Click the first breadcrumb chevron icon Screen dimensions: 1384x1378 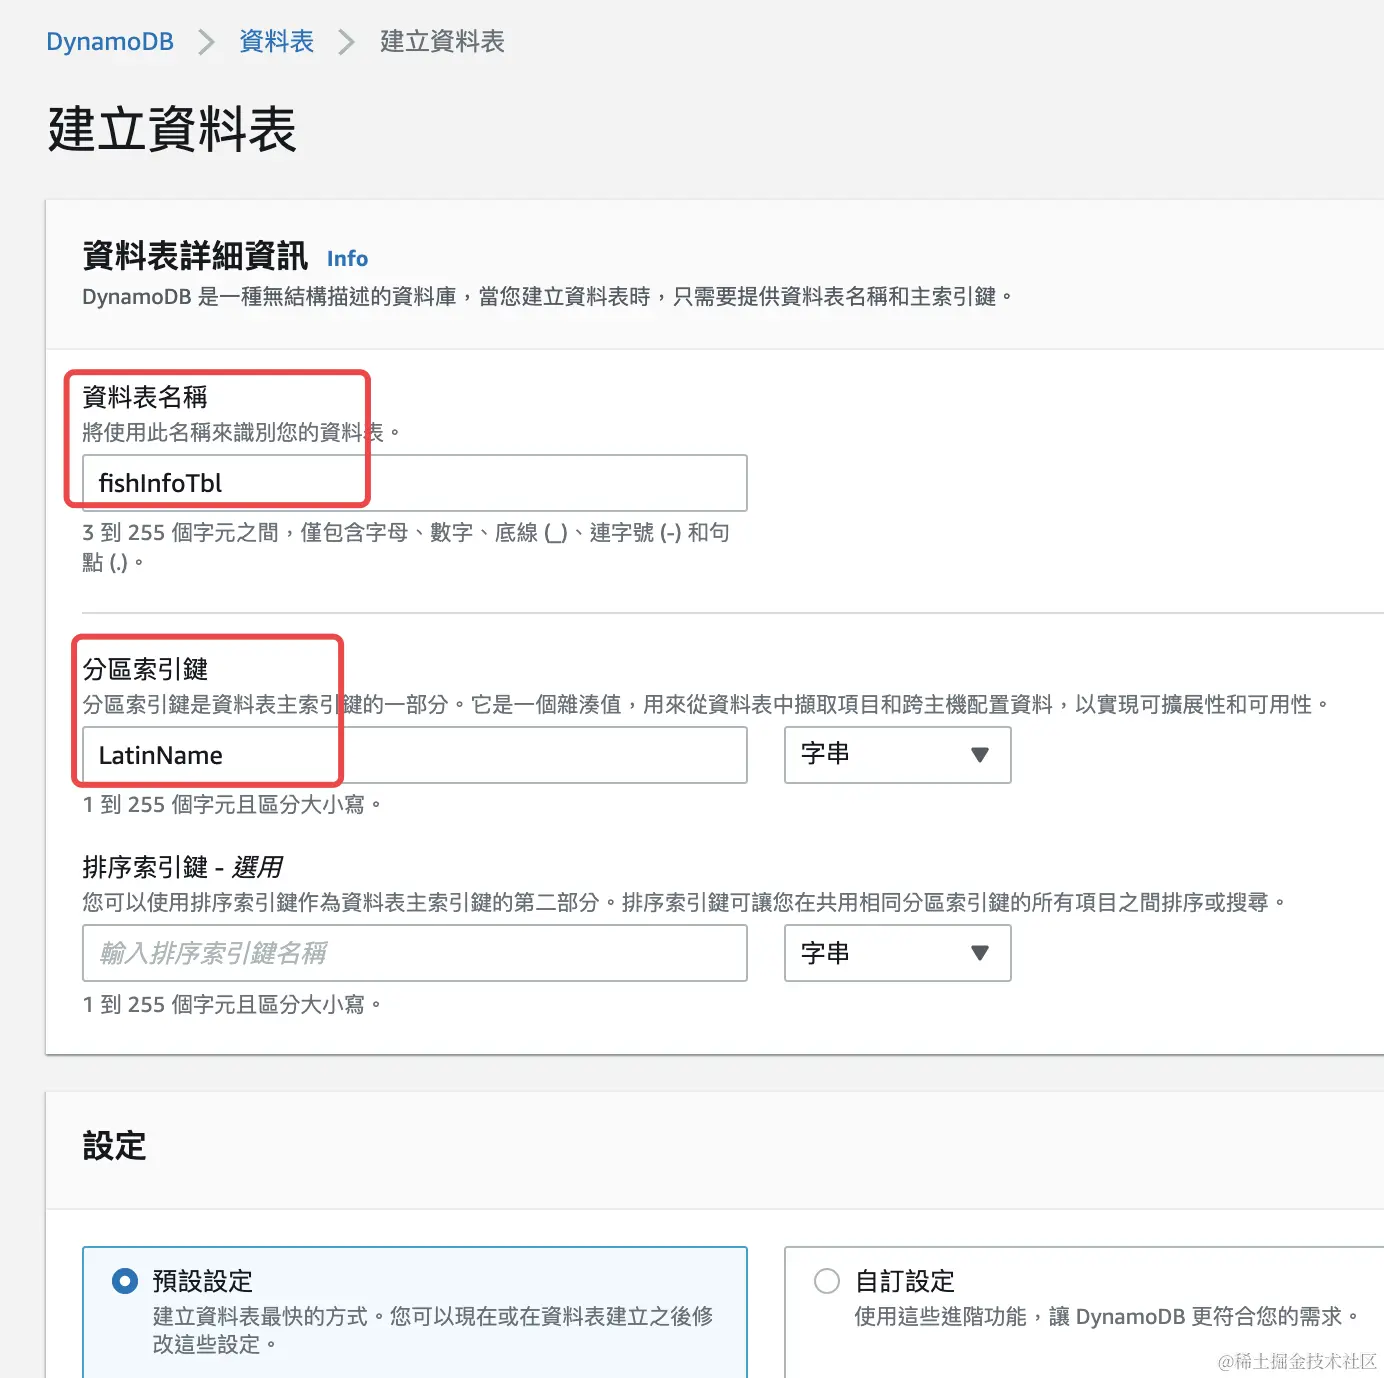pos(205,41)
